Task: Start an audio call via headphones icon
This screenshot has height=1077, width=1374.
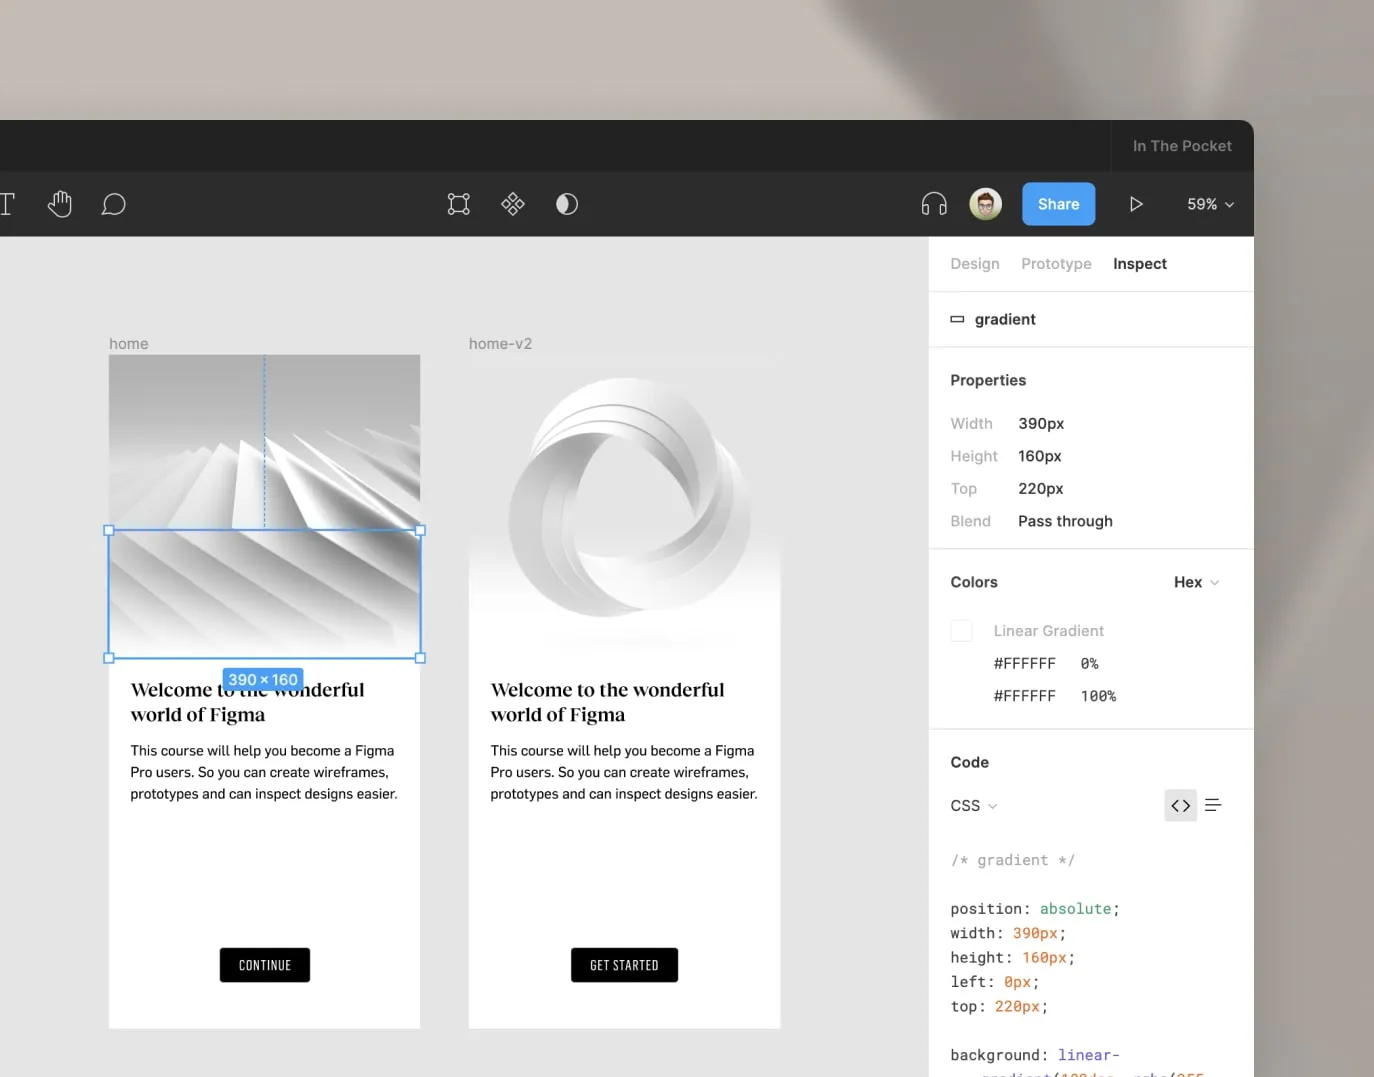Action: (933, 204)
